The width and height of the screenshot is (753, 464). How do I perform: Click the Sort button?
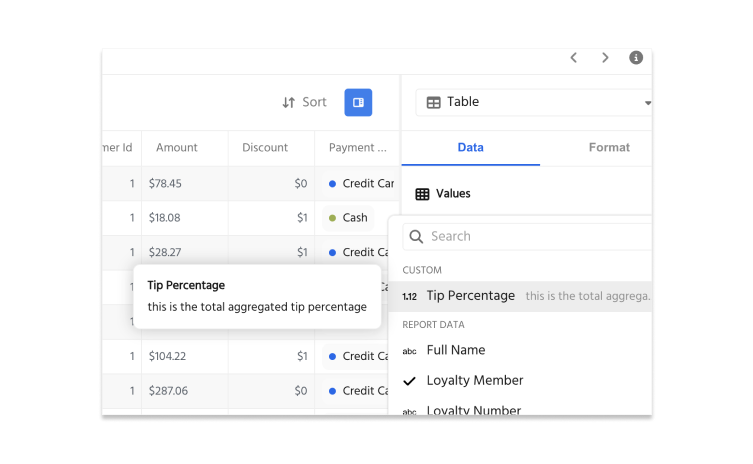[x=304, y=102]
